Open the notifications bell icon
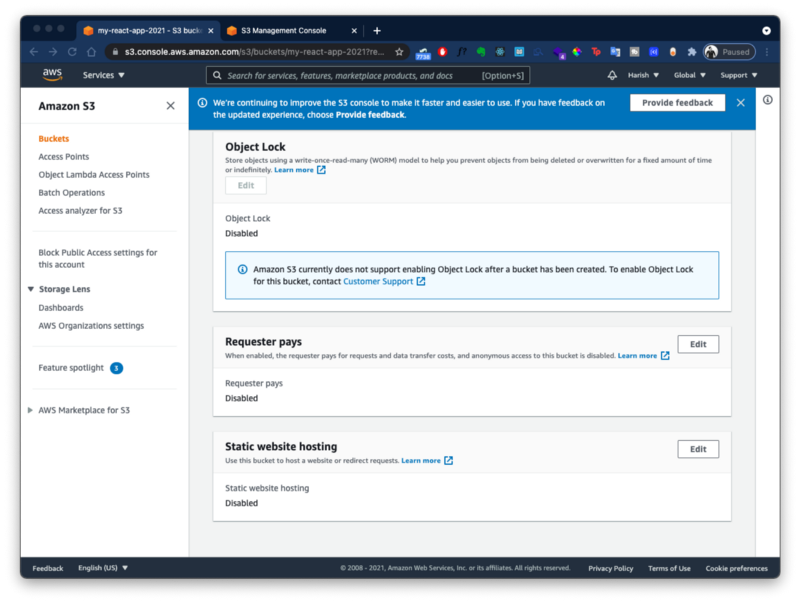 tap(612, 75)
